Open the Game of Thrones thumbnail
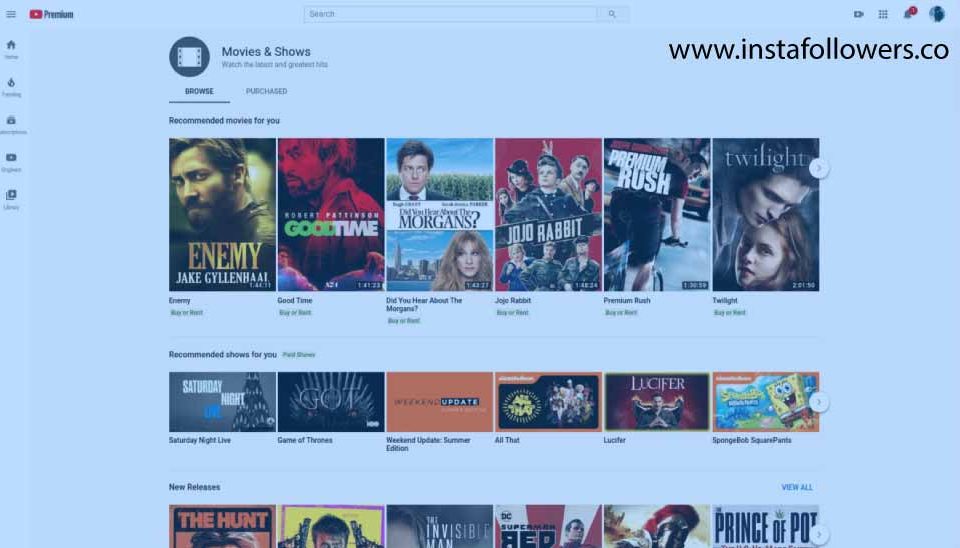 (x=331, y=402)
